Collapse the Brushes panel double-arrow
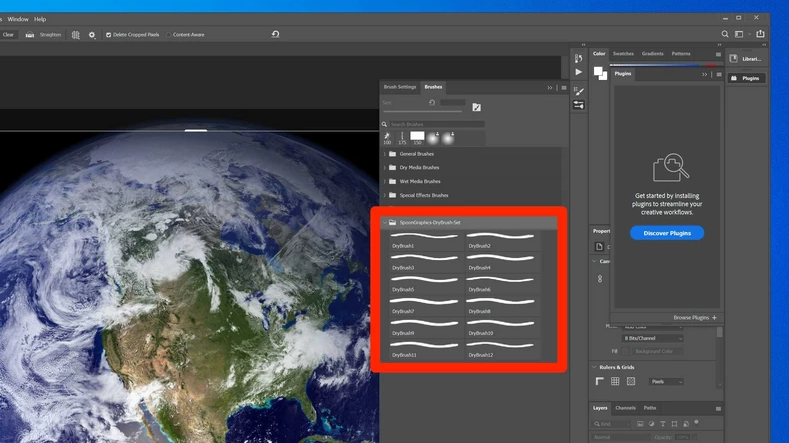789x443 pixels. tap(549, 88)
